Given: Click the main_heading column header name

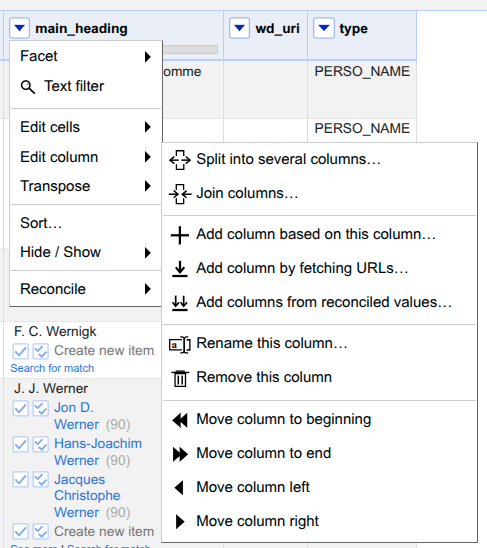Looking at the screenshot, I should pyautogui.click(x=81, y=28).
